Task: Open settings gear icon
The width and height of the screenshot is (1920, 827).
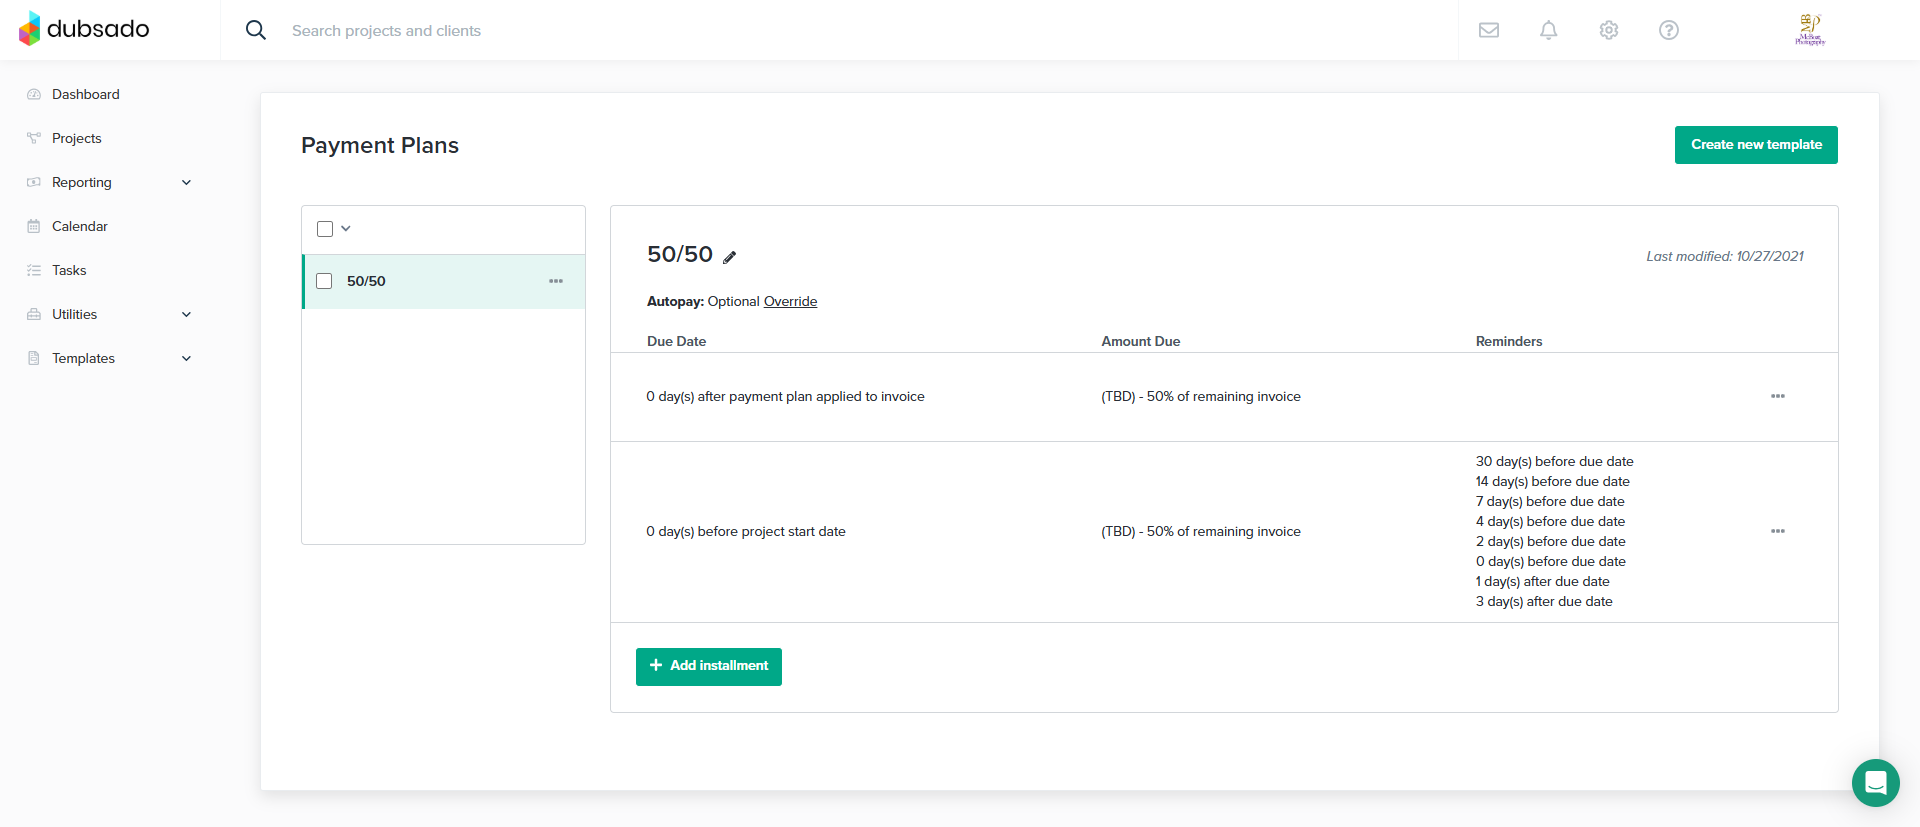Action: (1609, 30)
